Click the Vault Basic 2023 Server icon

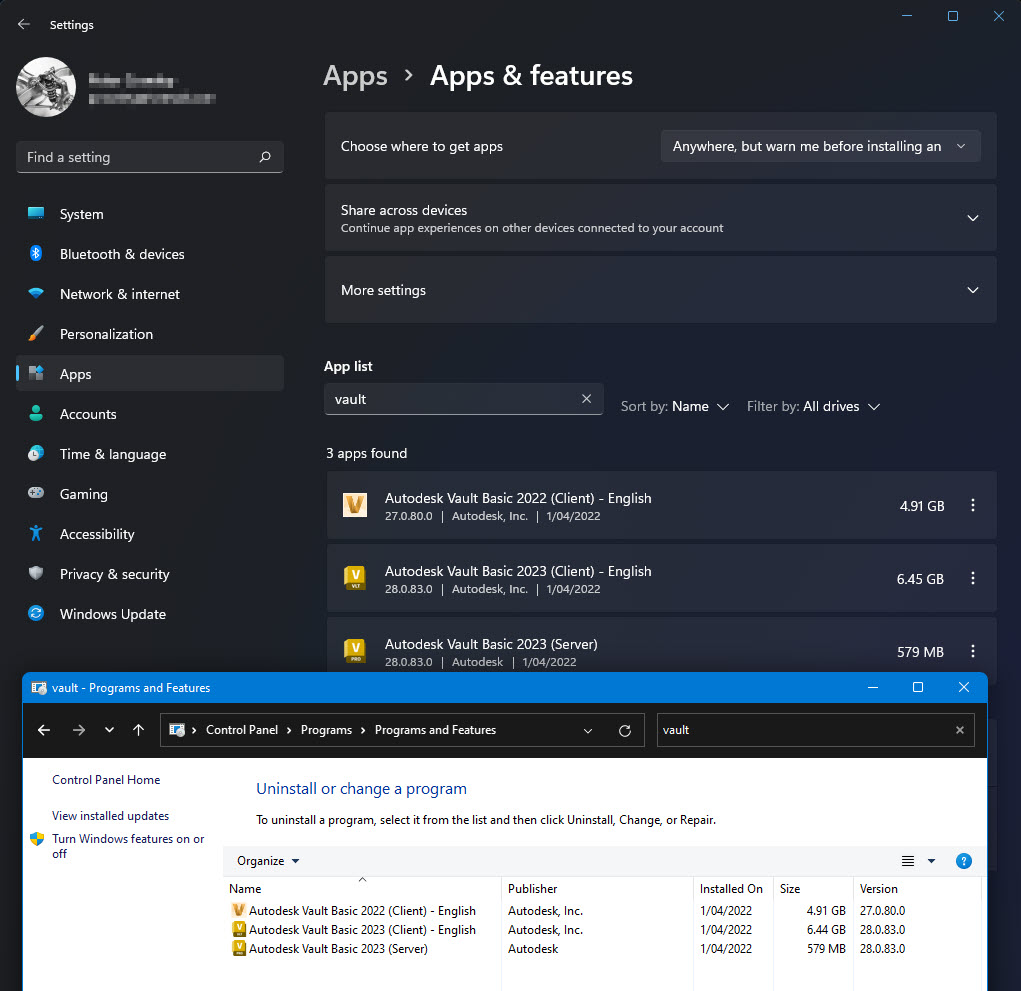354,651
